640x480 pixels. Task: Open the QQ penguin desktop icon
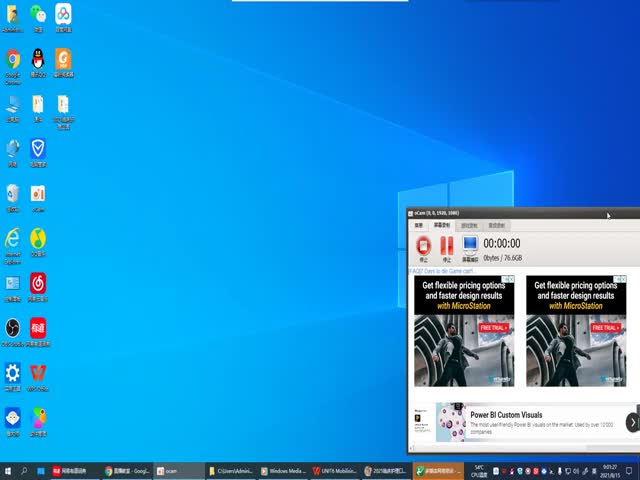pyautogui.click(x=38, y=59)
